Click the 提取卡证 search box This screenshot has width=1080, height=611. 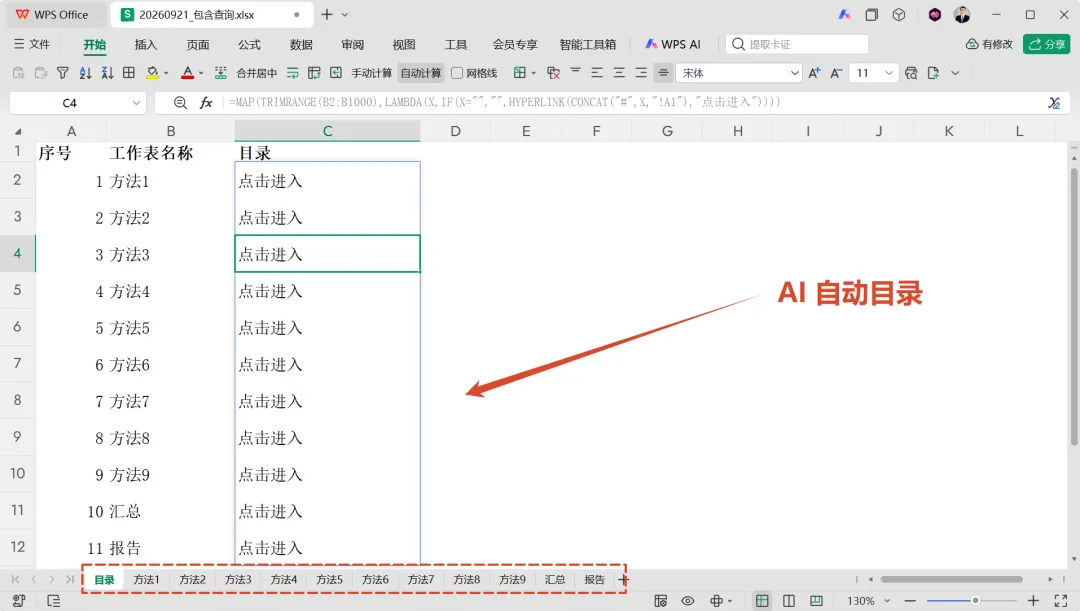pos(797,44)
